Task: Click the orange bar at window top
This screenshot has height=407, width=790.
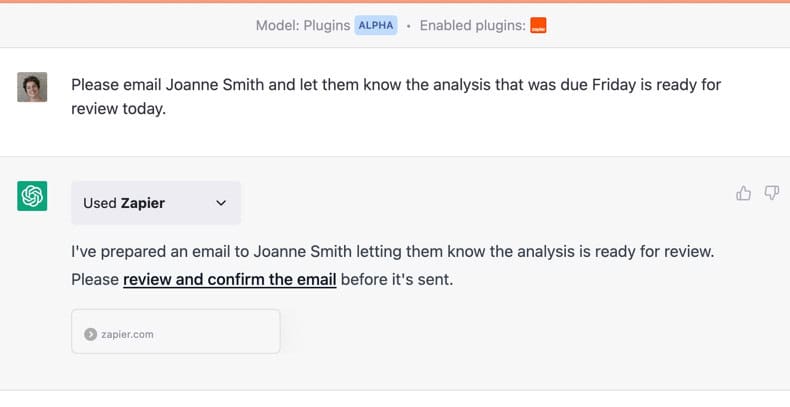Action: 395,2
